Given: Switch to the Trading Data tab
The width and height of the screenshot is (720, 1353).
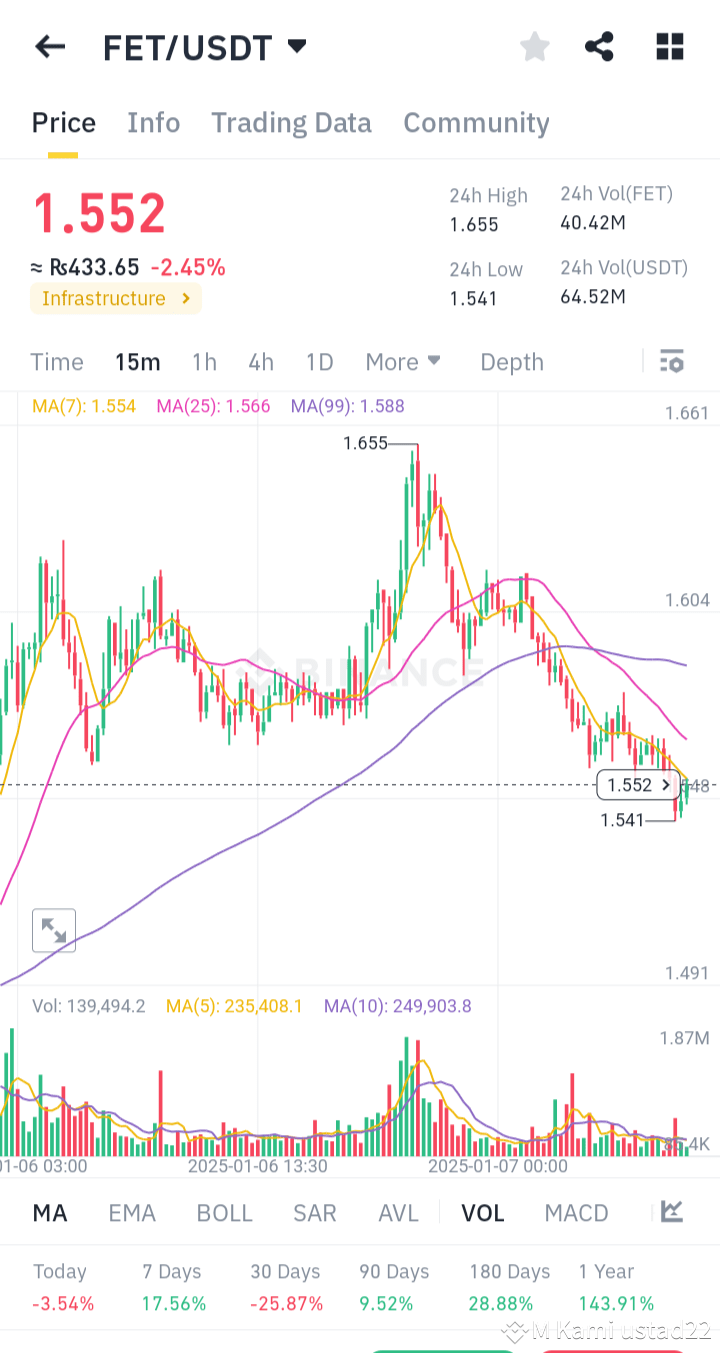Looking at the screenshot, I should (291, 122).
